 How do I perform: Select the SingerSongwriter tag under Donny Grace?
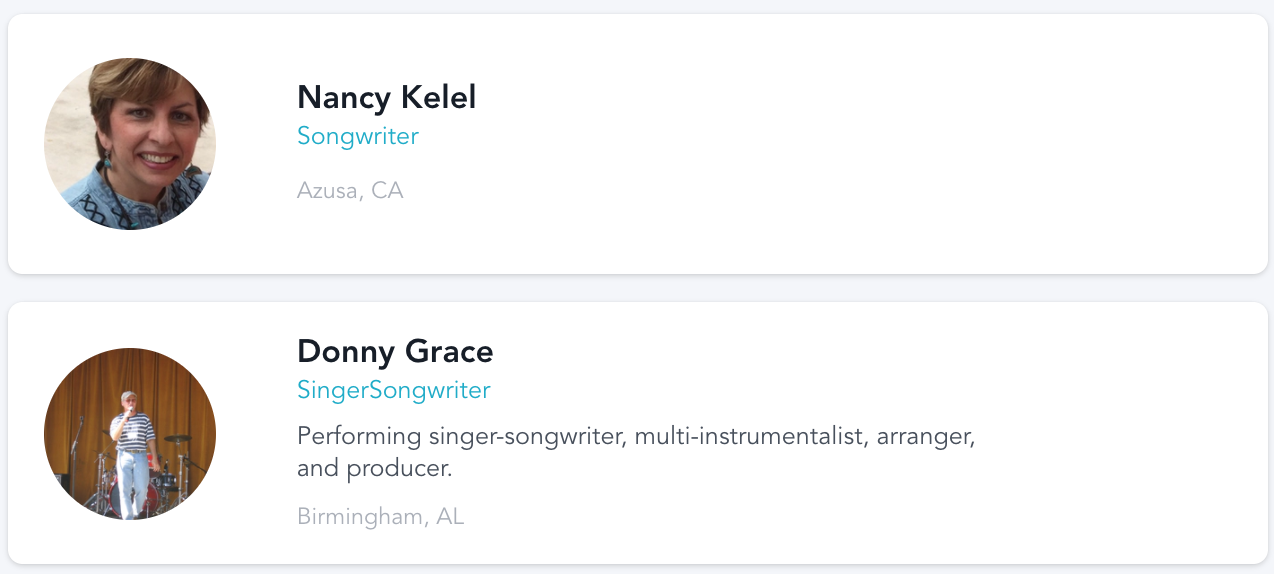tap(394, 390)
